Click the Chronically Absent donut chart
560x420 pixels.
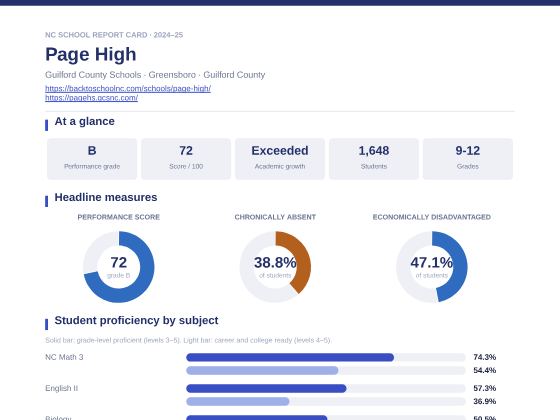tap(275, 267)
